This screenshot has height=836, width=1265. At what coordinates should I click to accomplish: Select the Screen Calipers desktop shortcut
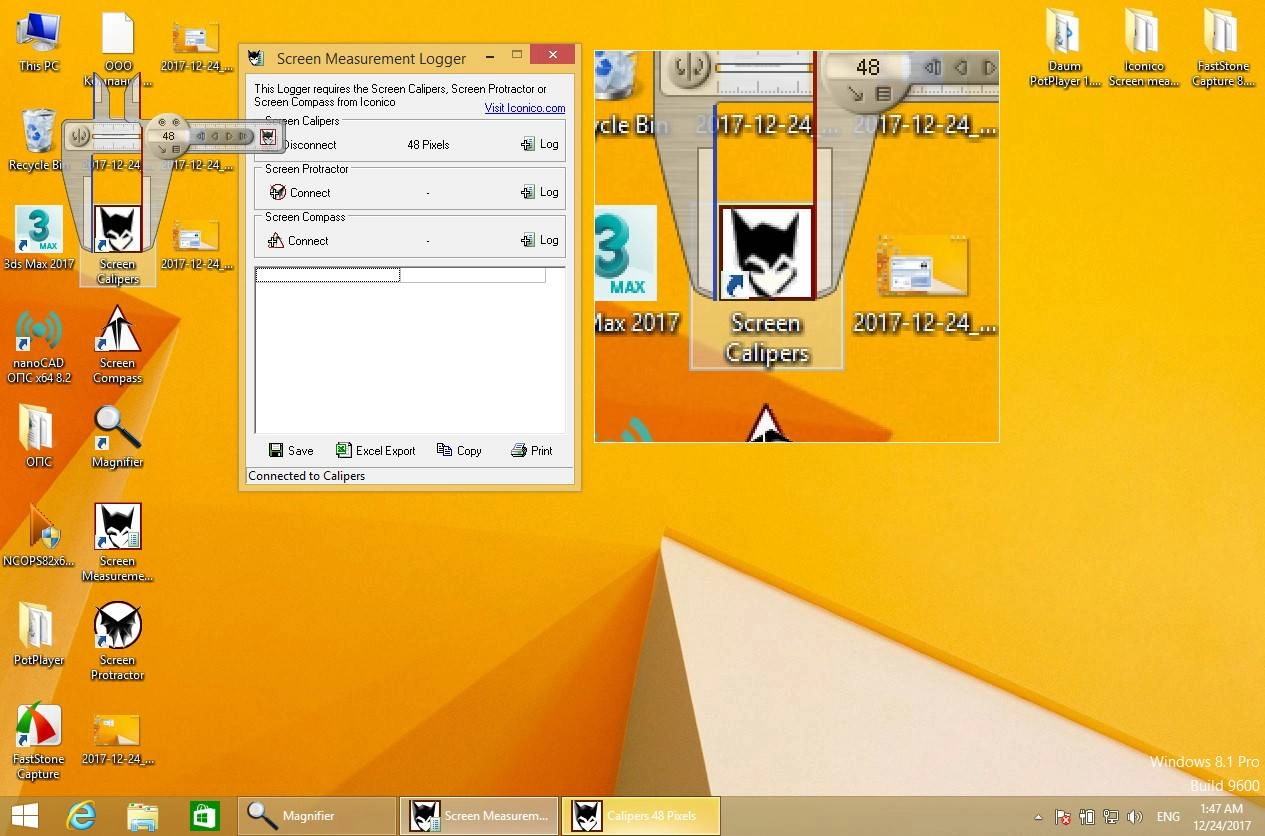117,245
